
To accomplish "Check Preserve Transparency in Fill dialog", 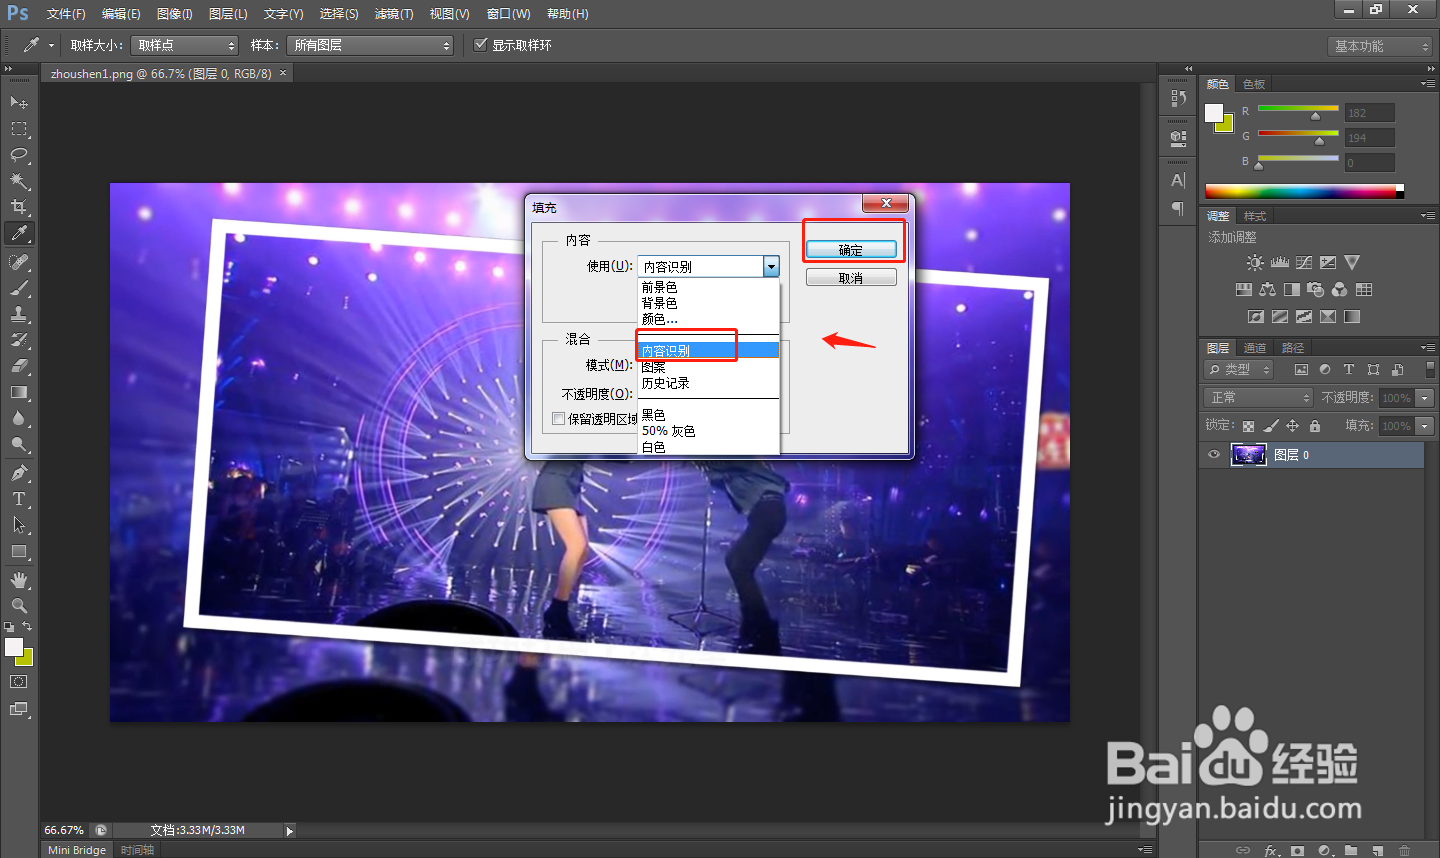I will pos(559,419).
